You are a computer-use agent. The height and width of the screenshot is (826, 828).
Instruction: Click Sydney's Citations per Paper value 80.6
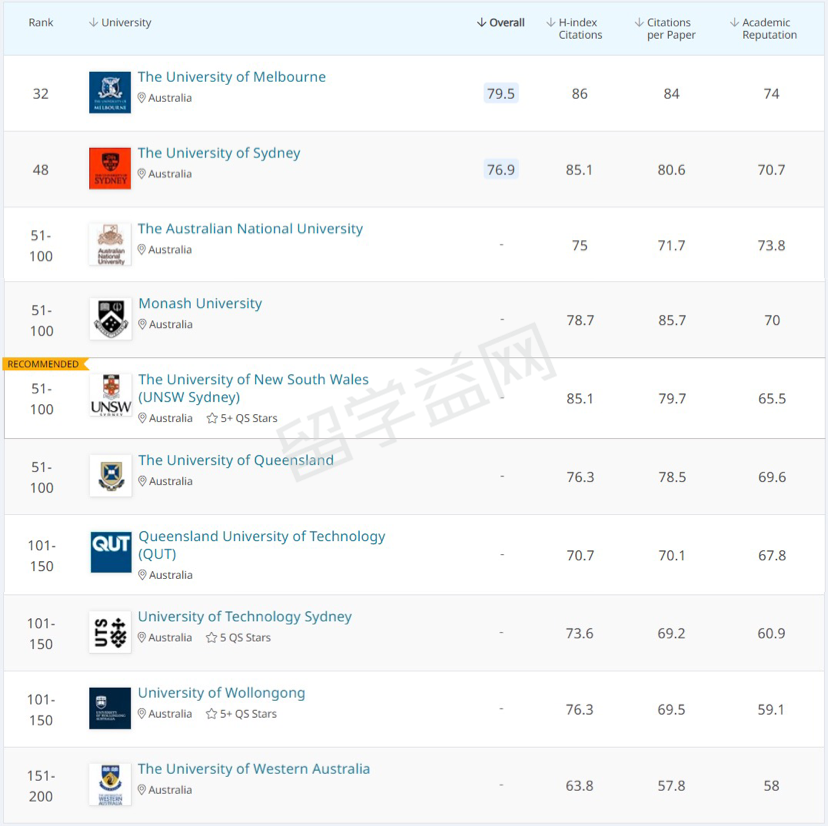[671, 170]
